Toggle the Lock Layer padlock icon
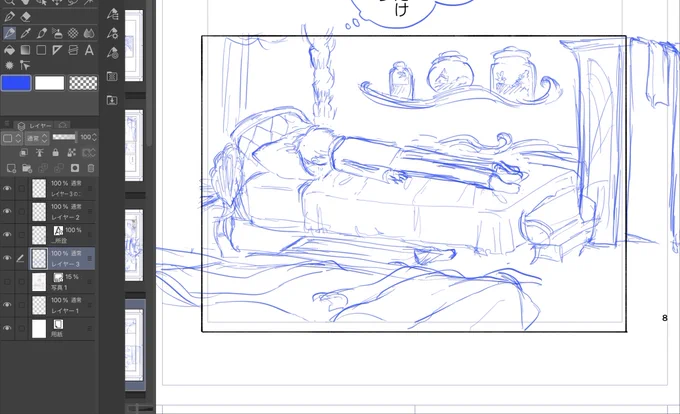Image resolution: width=680 pixels, height=414 pixels. tap(56, 153)
